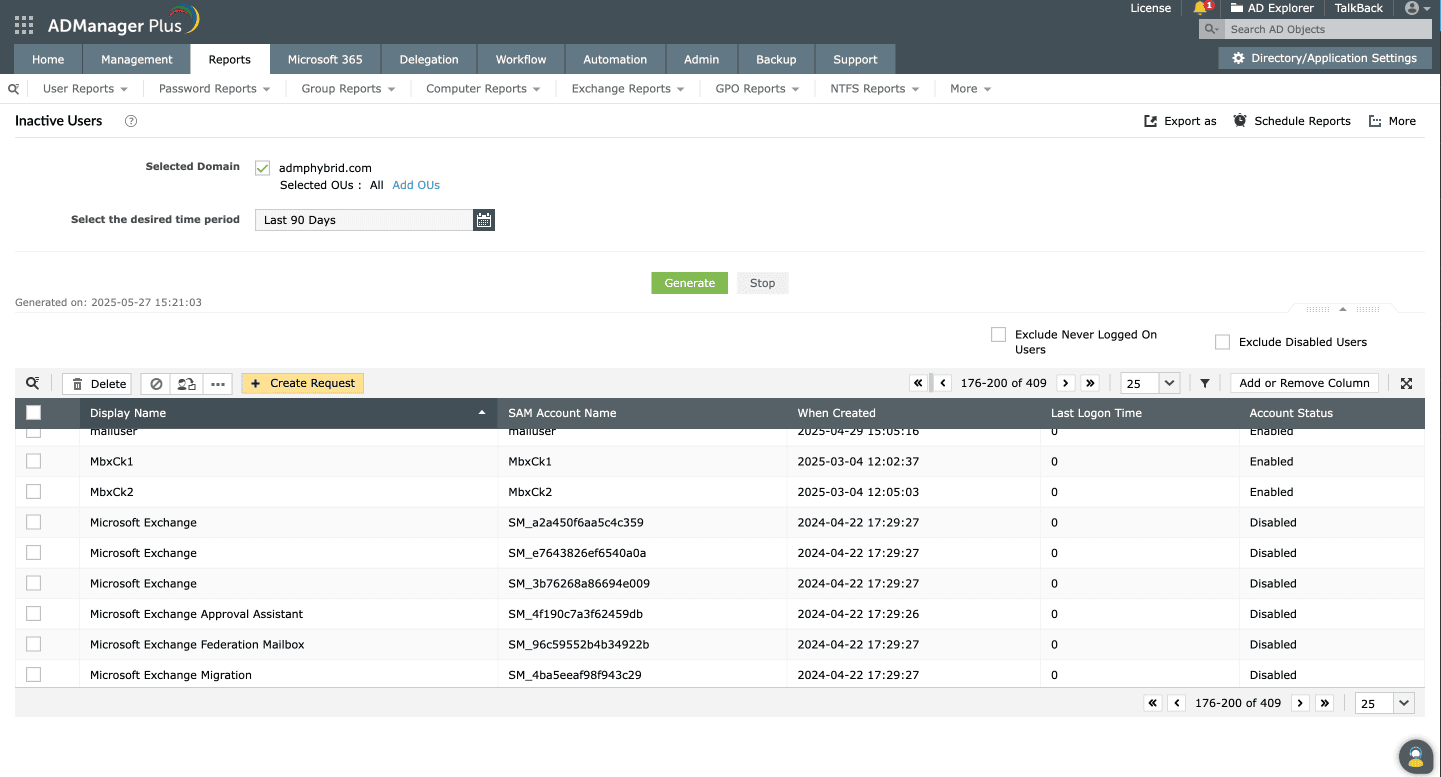Screen dimensions: 1441x777
Task: Click the filter funnel icon
Action: pos(1205,383)
